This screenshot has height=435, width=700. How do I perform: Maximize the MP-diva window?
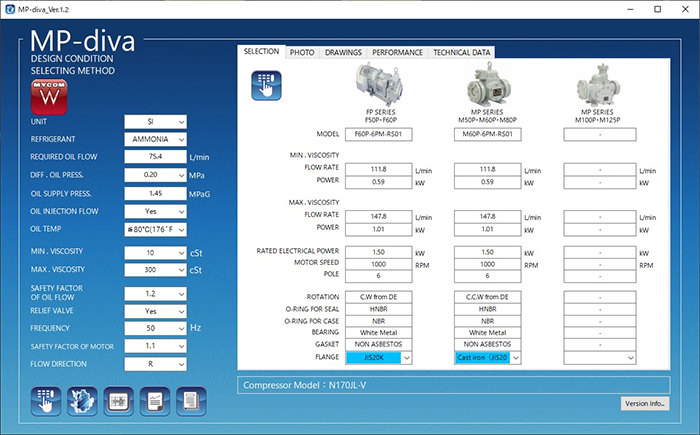[657, 9]
